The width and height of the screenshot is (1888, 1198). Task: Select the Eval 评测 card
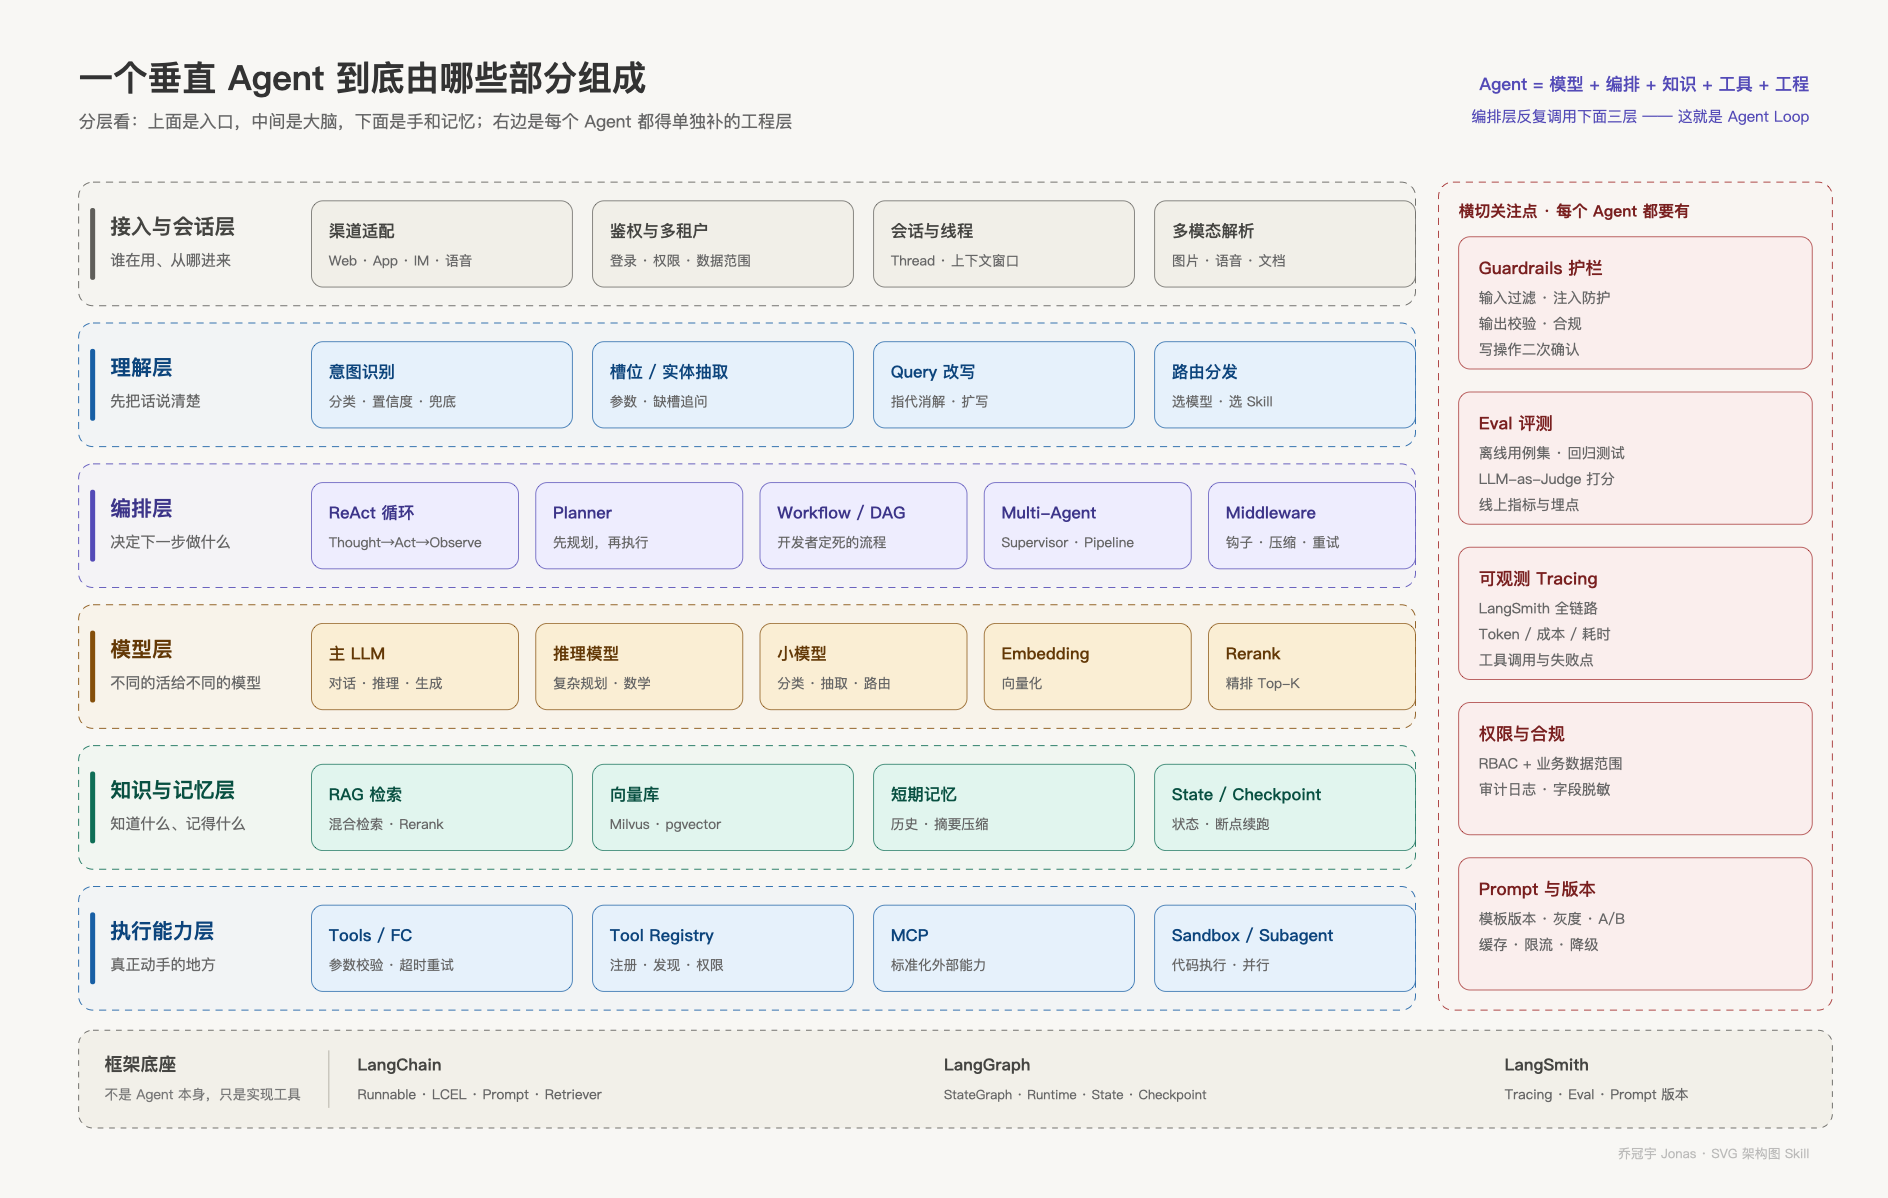[1635, 458]
